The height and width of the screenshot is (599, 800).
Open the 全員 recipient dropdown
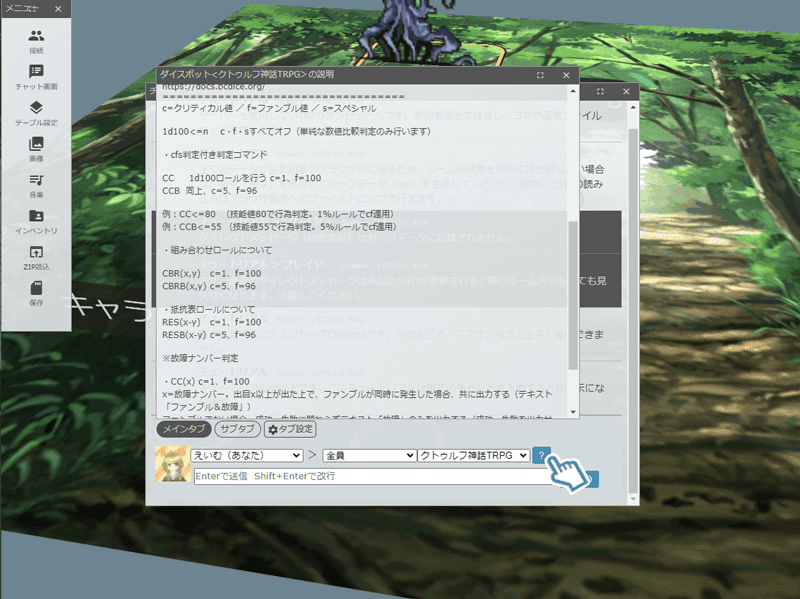[369, 455]
